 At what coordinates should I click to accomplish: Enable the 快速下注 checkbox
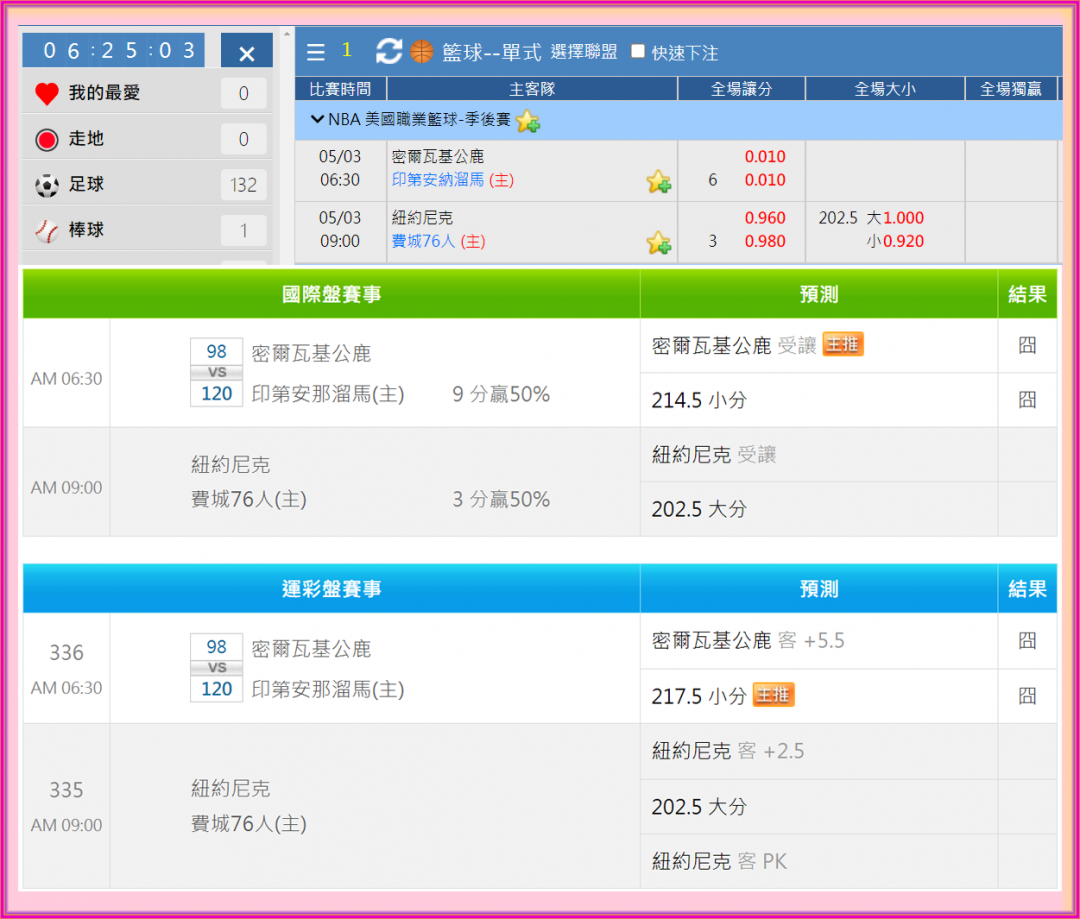[x=638, y=51]
